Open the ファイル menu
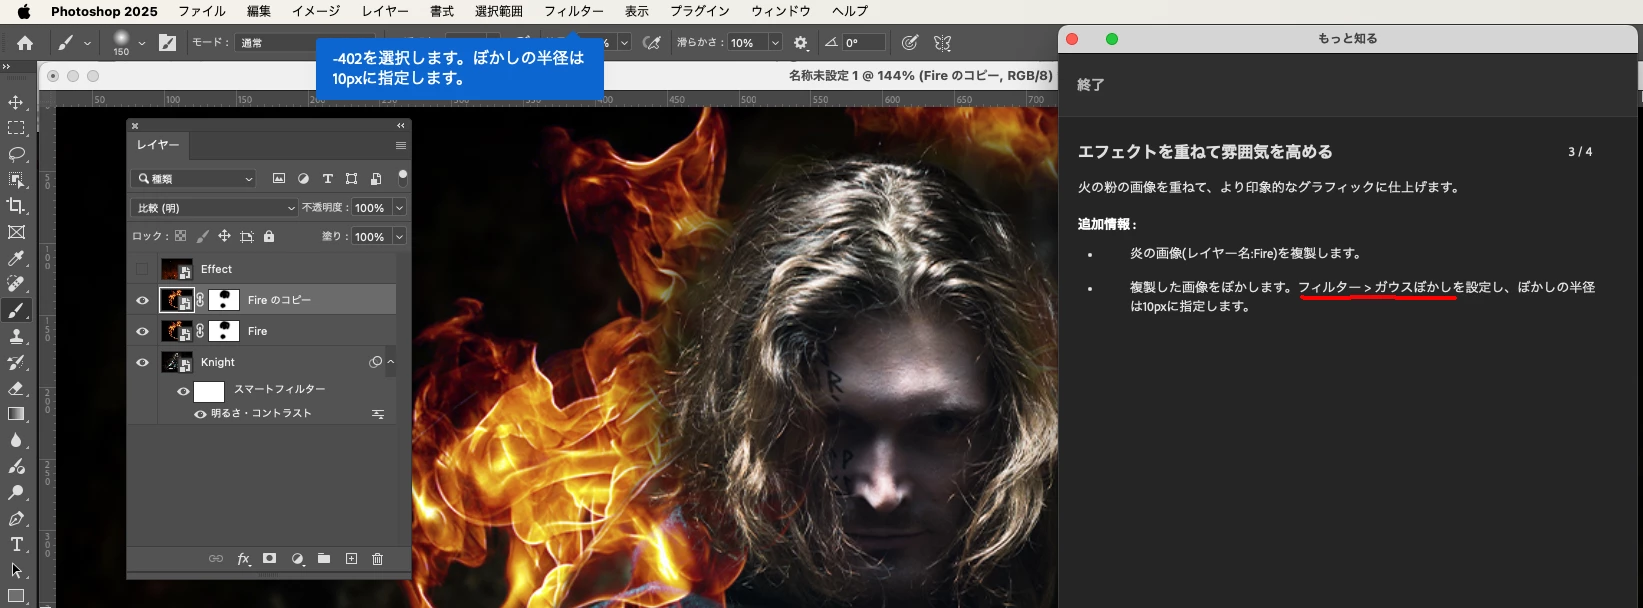Image resolution: width=1643 pixels, height=608 pixels. (x=202, y=11)
